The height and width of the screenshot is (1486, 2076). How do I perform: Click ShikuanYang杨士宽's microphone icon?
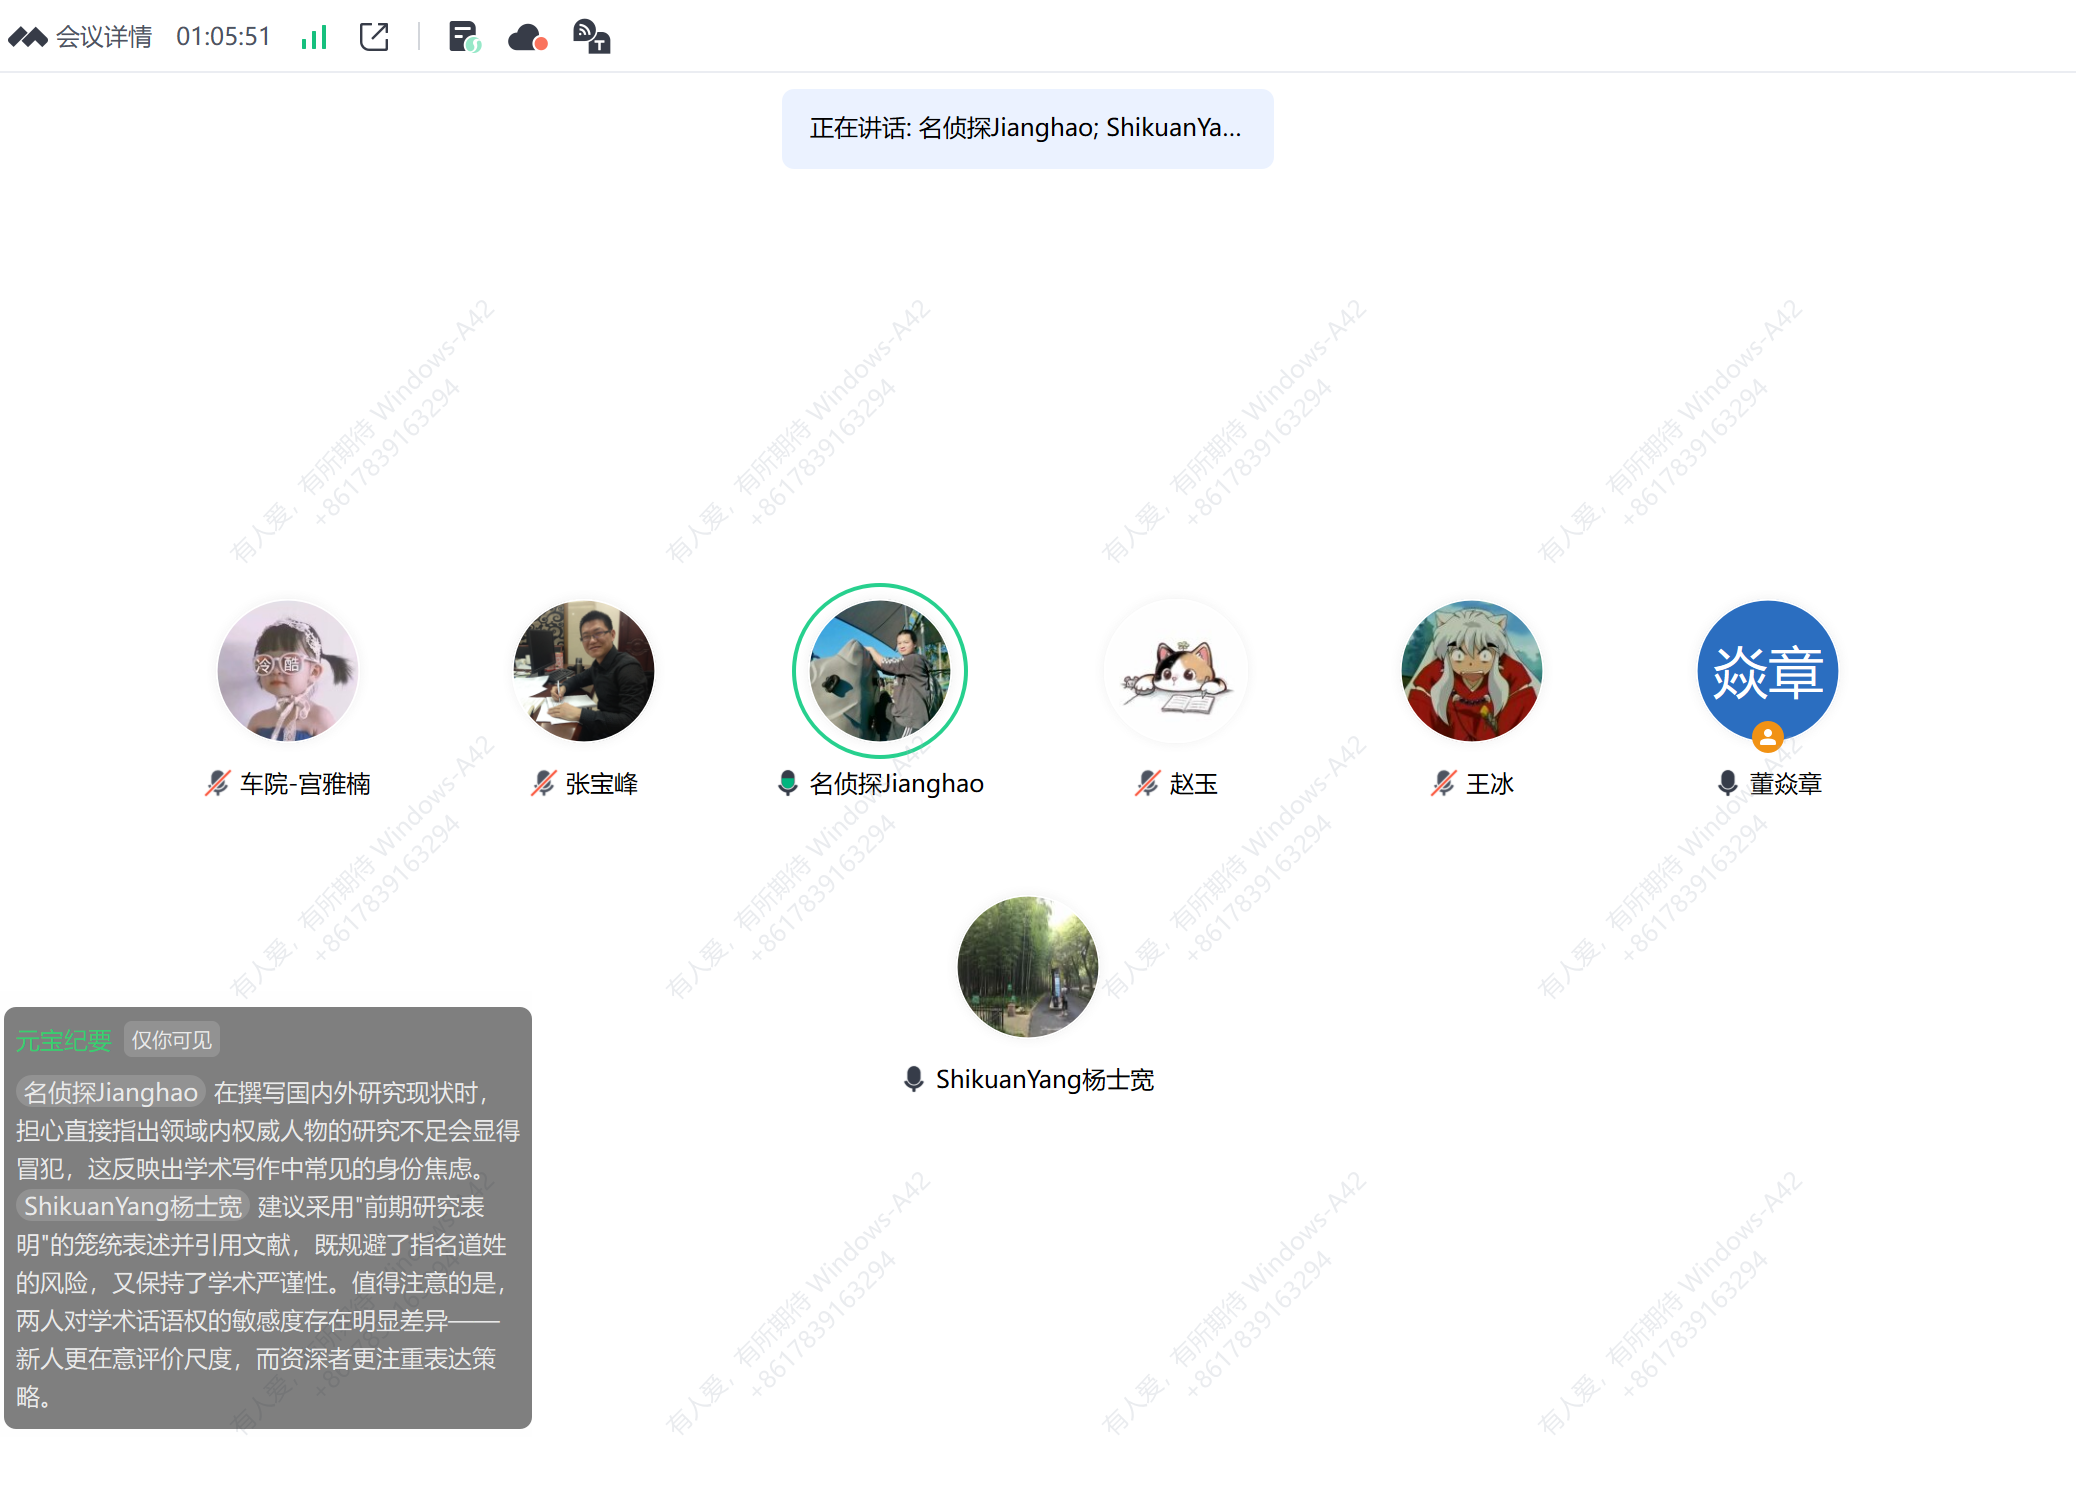913,1079
